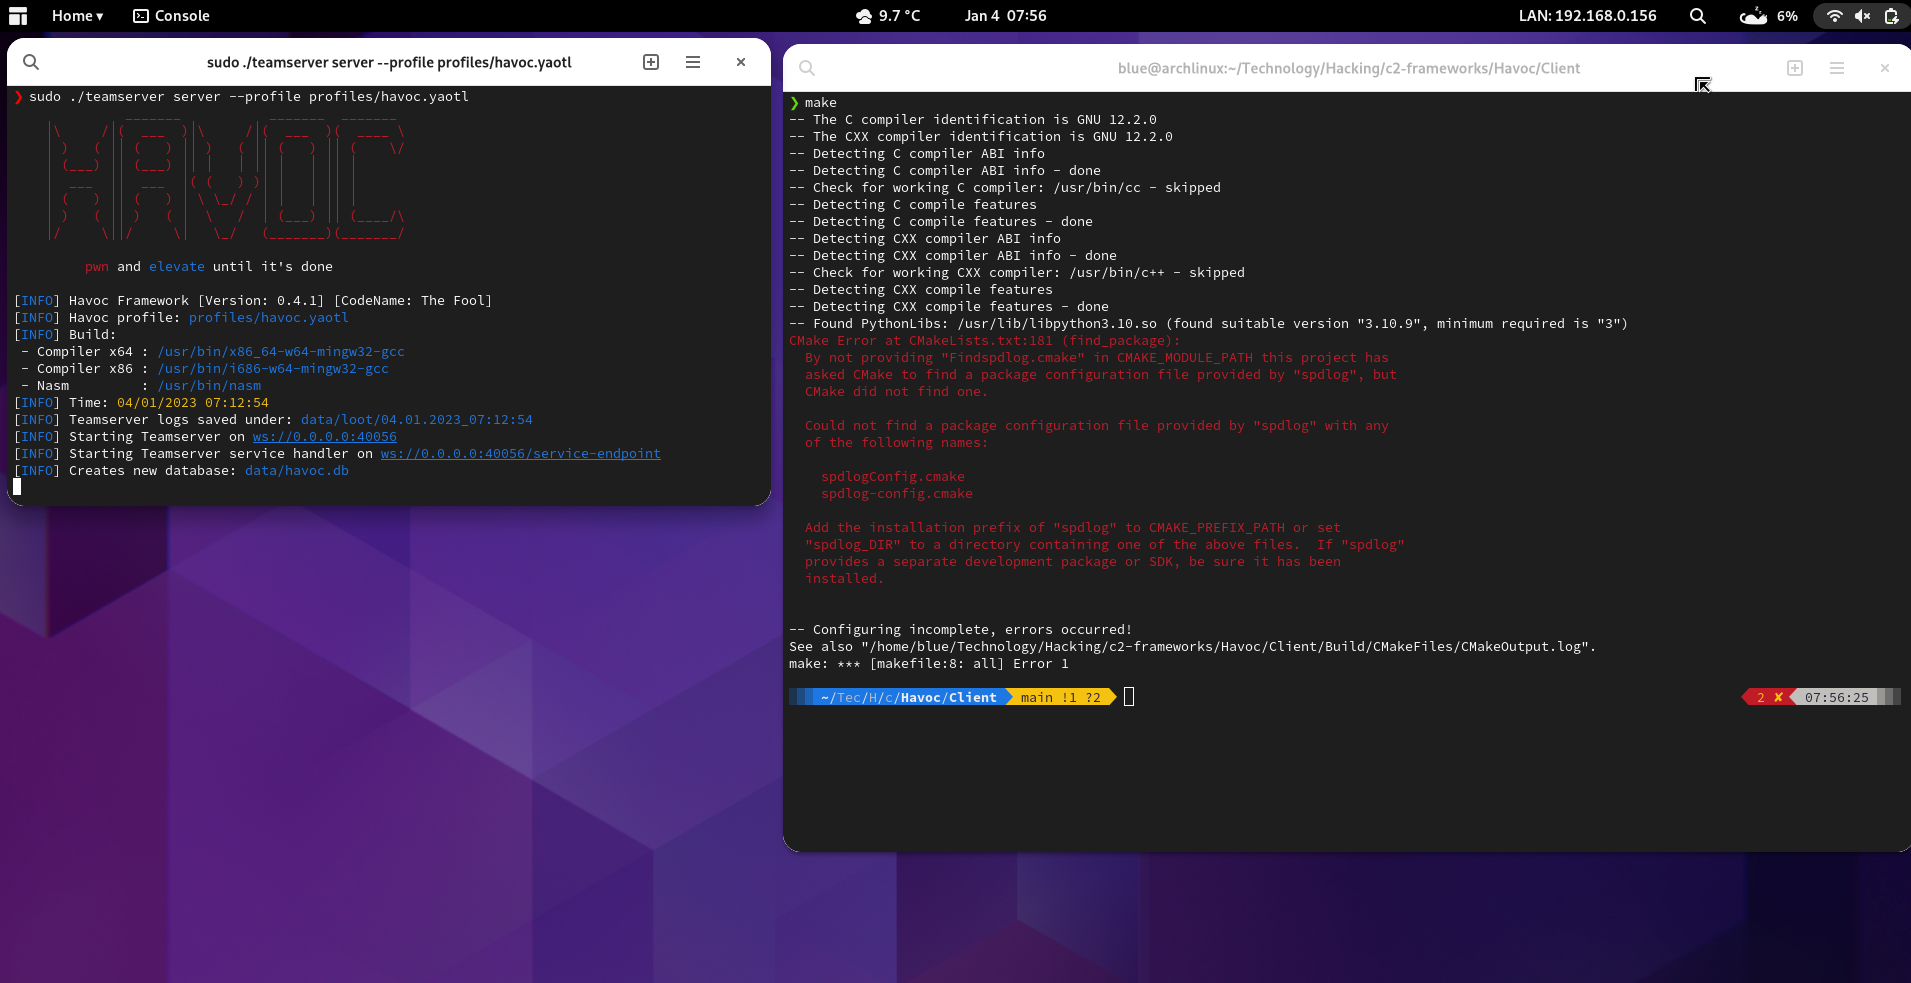
Task: Open the service-endpoint teamserver link
Action: point(520,453)
